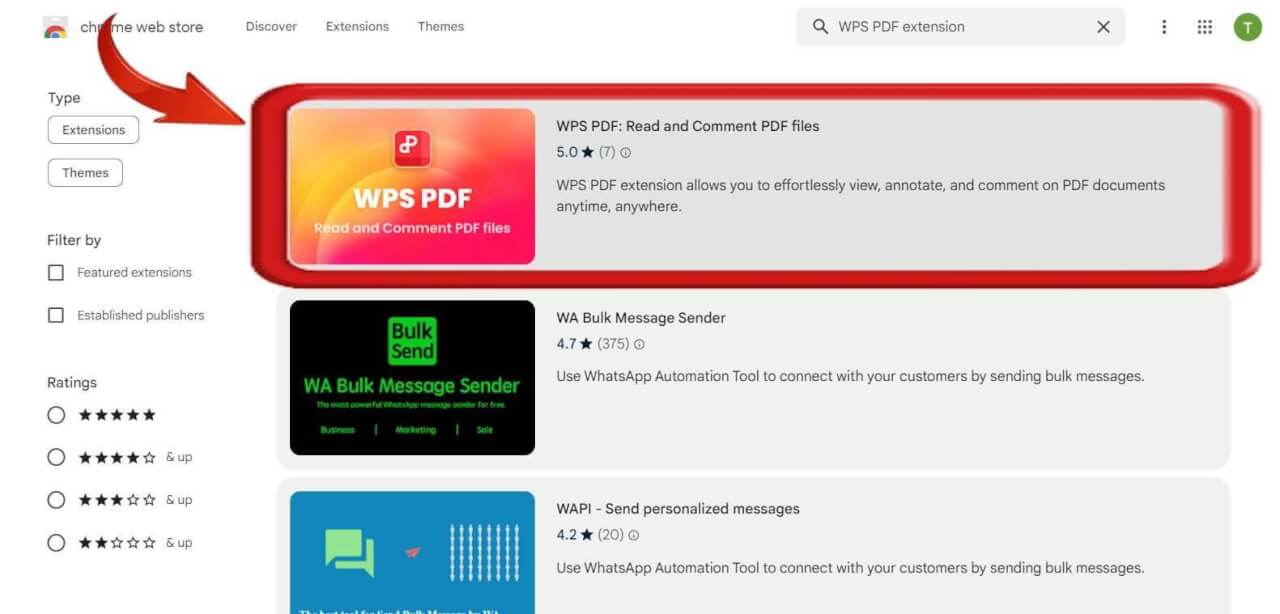Click the Chrome Web Store logo

coord(56,27)
